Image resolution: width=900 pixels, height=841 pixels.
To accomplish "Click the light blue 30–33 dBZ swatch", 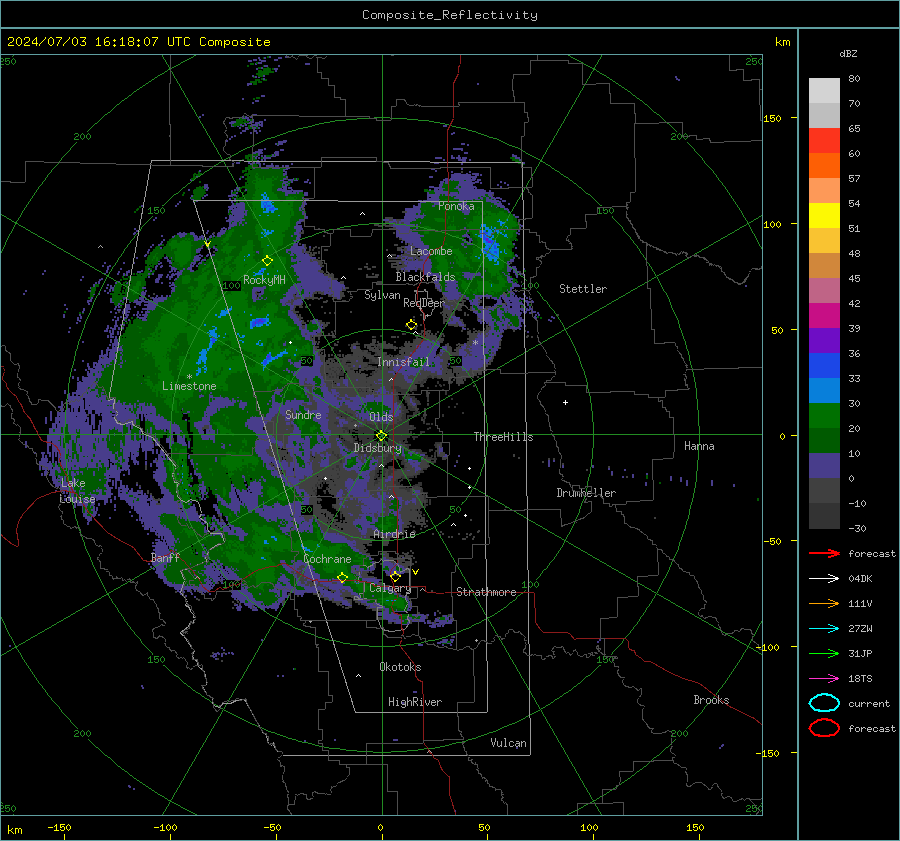I will [824, 391].
